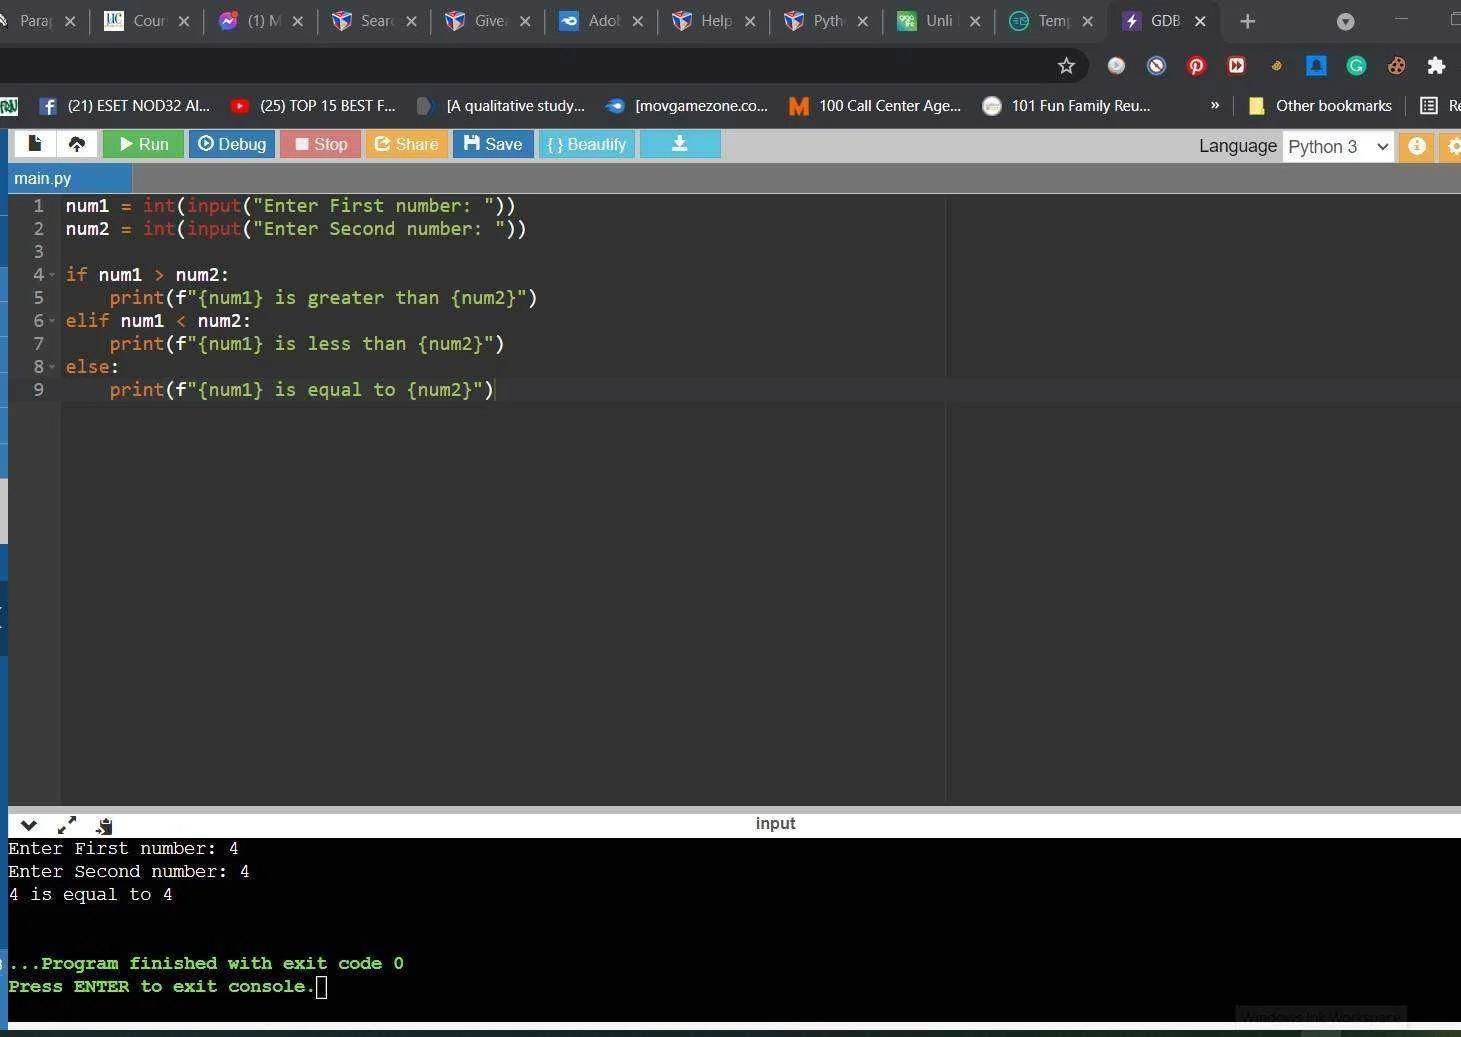Click the 'Program finished with exit code 0' line
This screenshot has height=1037, width=1461.
click(206, 964)
